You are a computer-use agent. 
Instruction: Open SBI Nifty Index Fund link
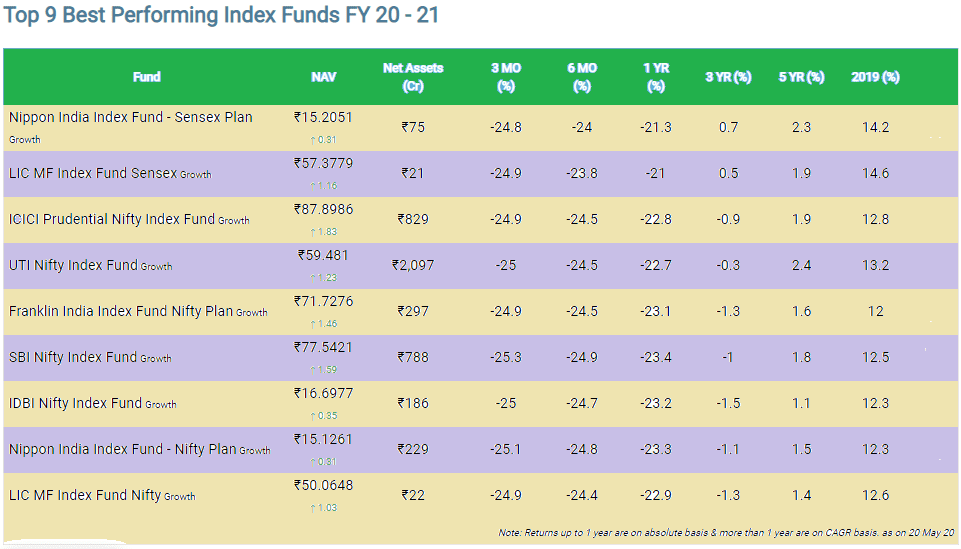(x=73, y=357)
